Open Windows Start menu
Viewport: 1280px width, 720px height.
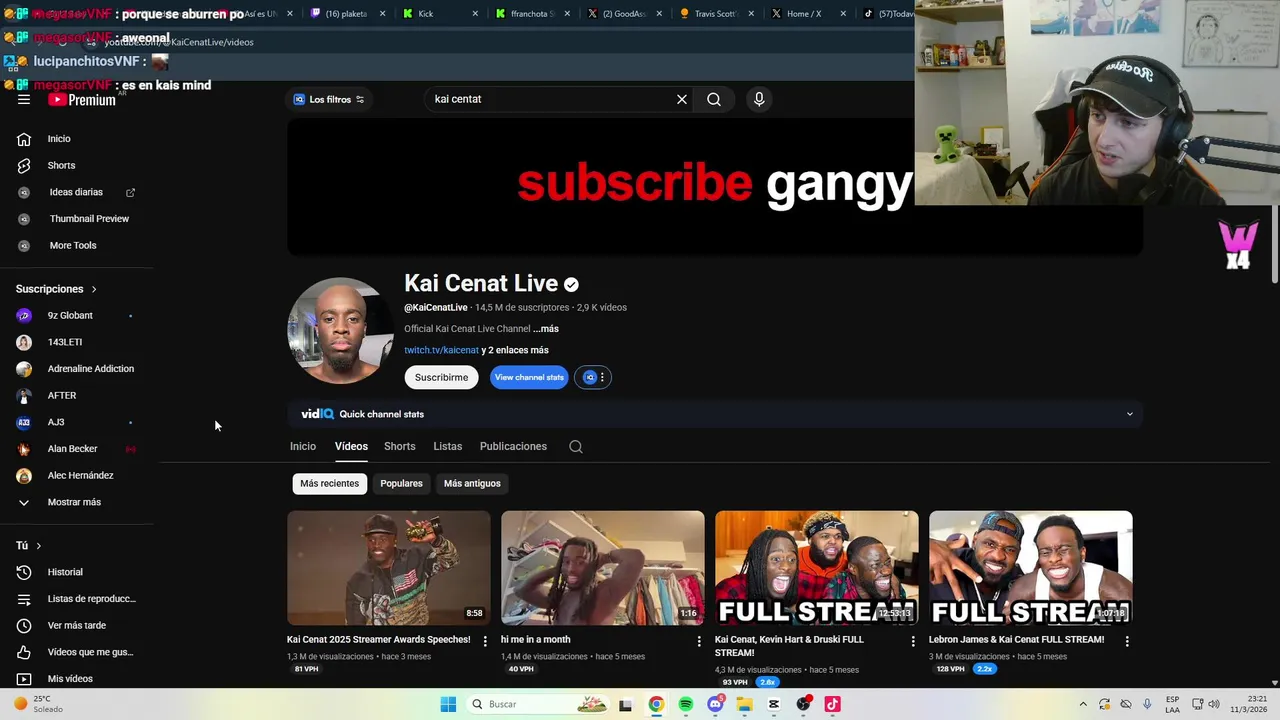click(x=448, y=704)
